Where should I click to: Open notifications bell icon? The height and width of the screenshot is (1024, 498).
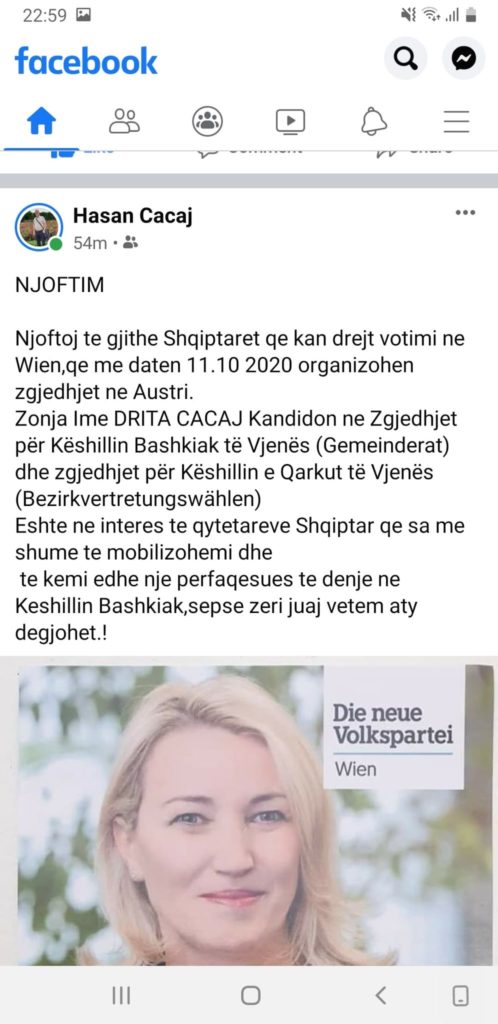(374, 121)
